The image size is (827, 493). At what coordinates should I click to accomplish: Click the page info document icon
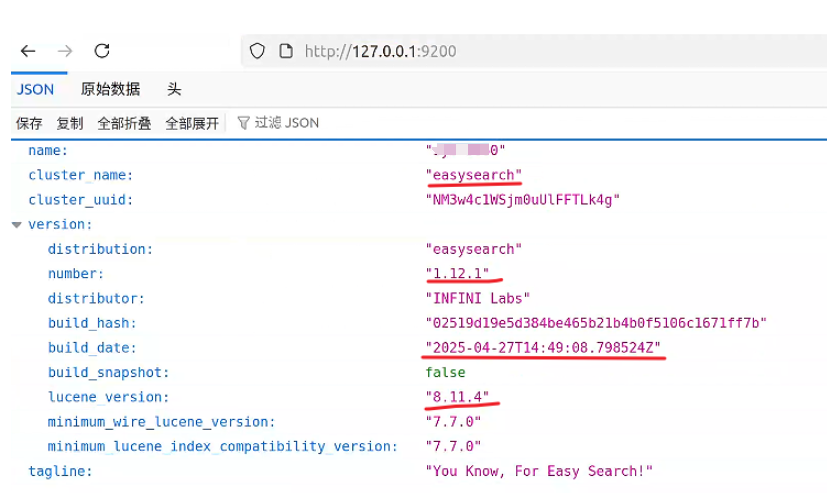285,51
